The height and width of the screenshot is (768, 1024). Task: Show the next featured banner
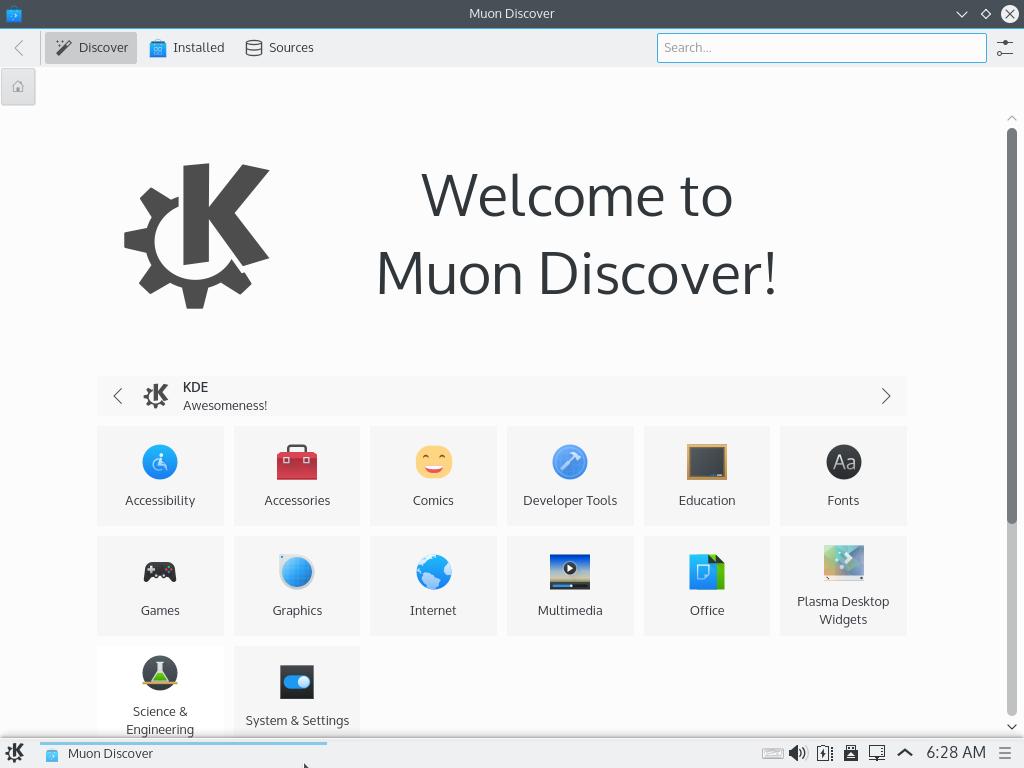click(886, 396)
